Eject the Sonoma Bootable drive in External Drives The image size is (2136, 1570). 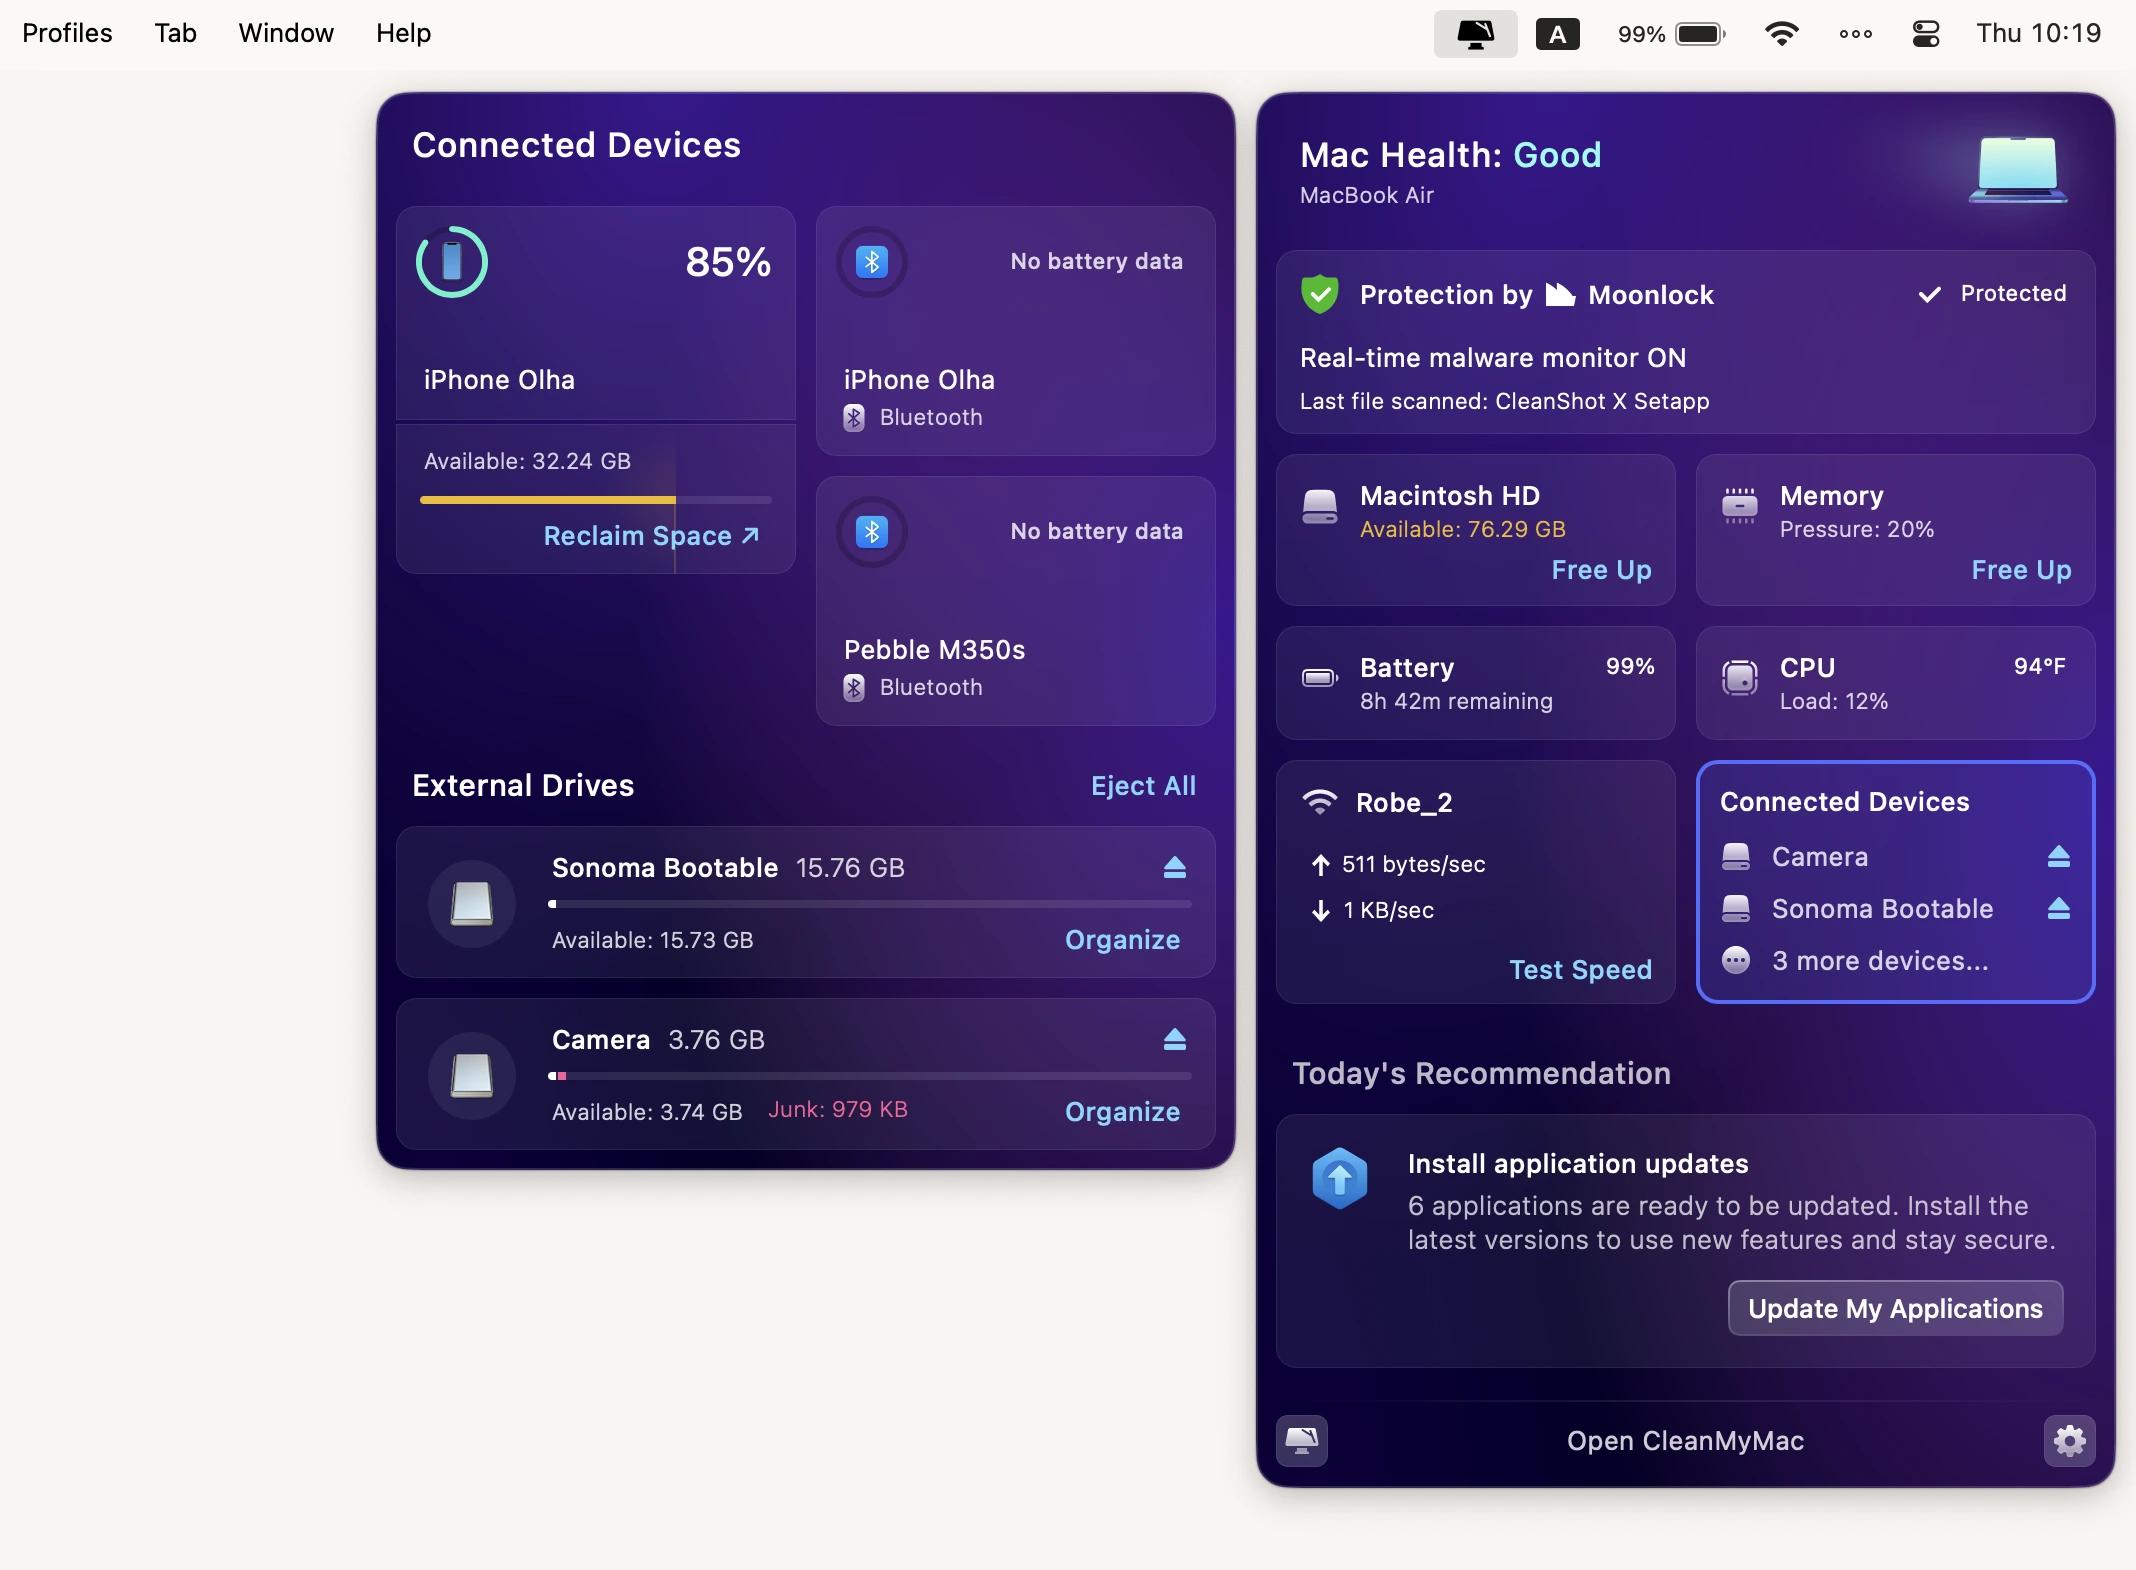1175,867
